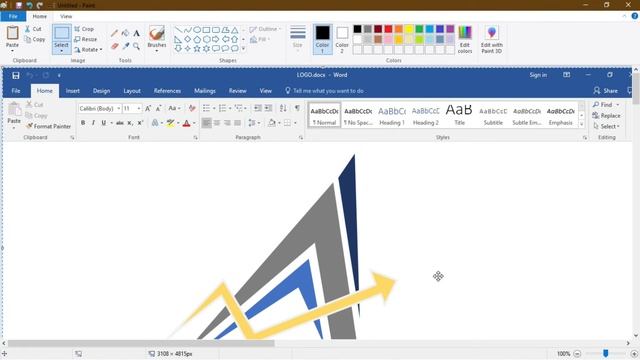The image size is (640, 360).
Task: Click the Calibri (Body) font box in Word screenshot
Action: pos(100,109)
